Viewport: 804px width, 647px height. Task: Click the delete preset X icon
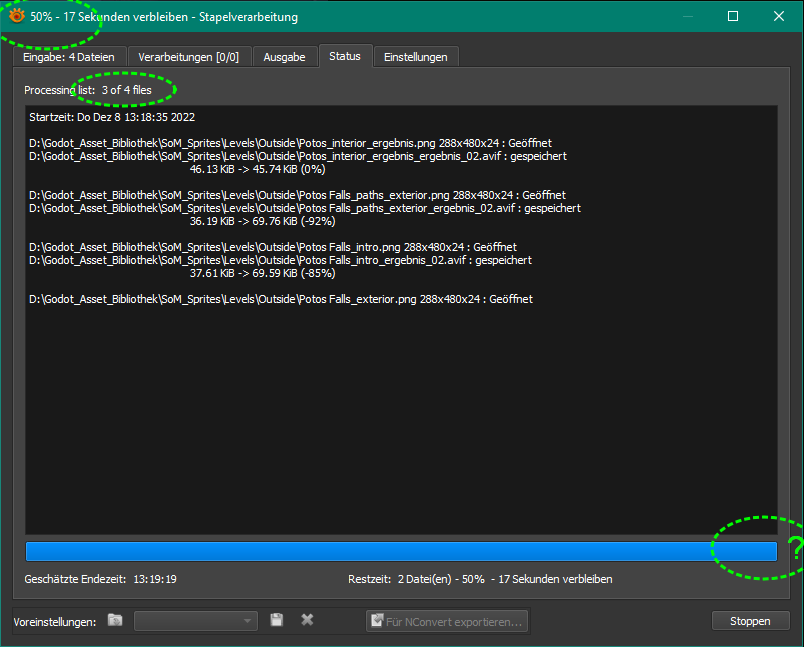(307, 621)
